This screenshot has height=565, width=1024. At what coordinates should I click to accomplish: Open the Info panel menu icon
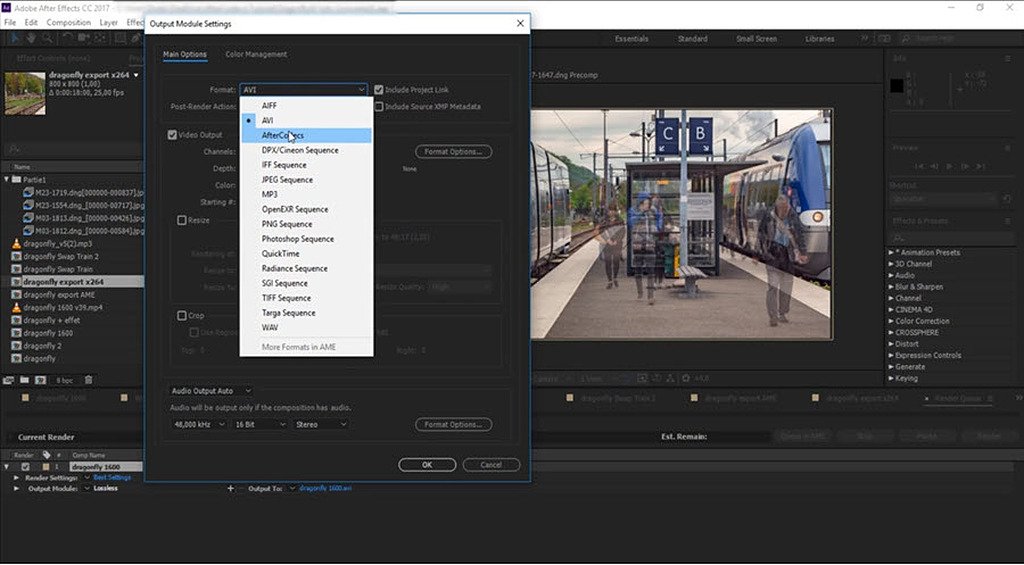tap(1009, 58)
